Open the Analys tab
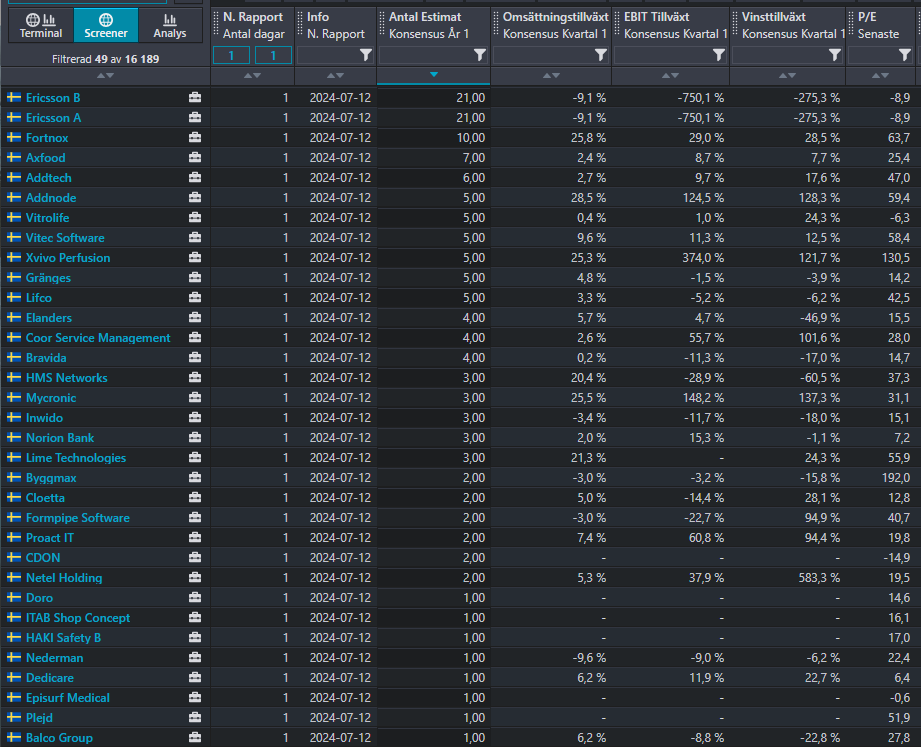The width and height of the screenshot is (921, 747). (170, 25)
